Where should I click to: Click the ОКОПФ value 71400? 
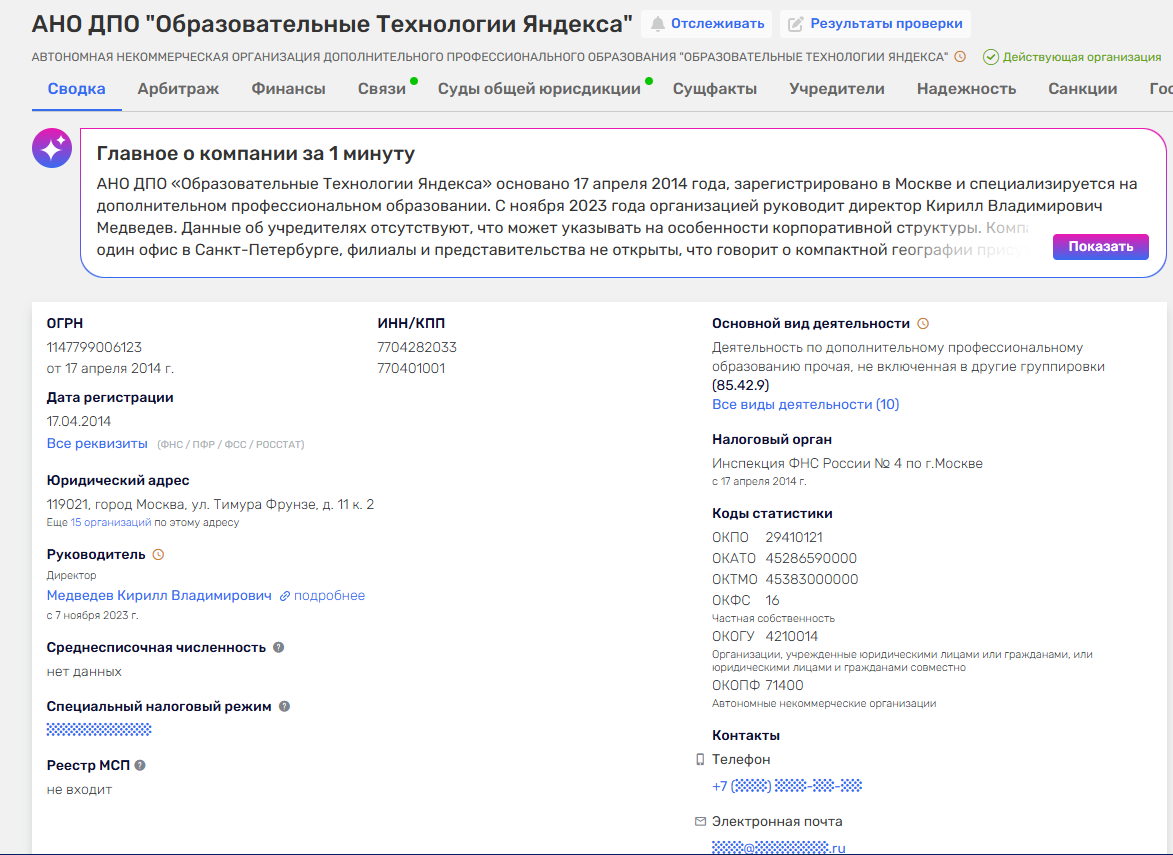click(784, 686)
